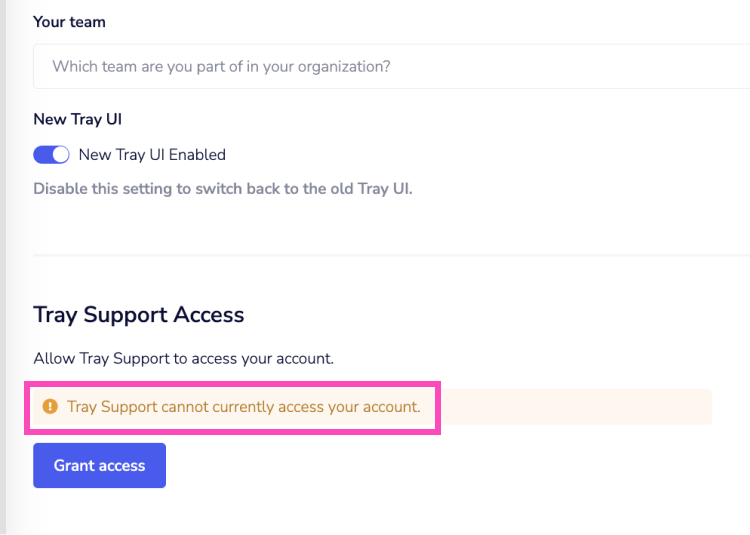The image size is (750, 535).
Task: Click the "Which team are you" placeholder text
Action: coord(221,67)
